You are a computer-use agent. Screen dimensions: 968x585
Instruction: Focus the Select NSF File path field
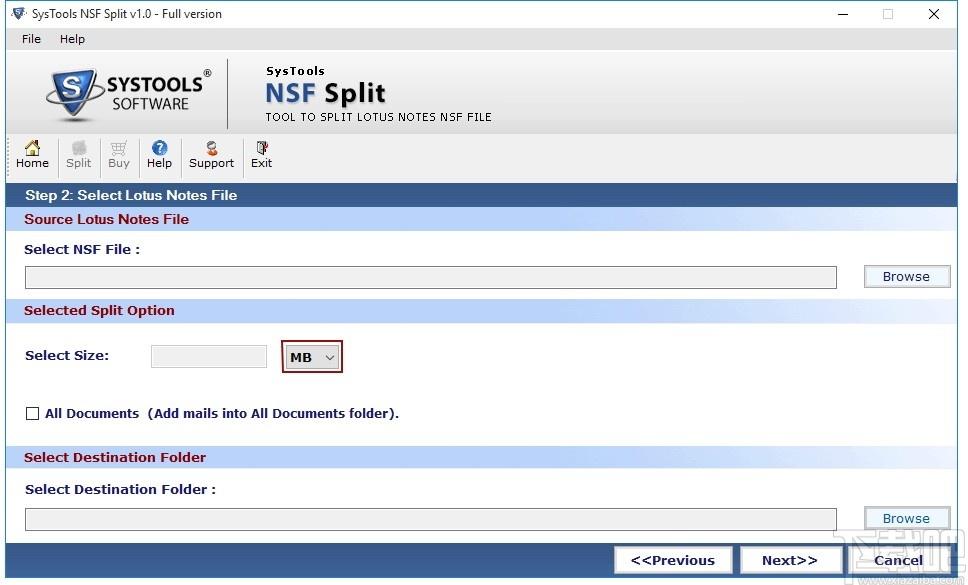pyautogui.click(x=431, y=277)
